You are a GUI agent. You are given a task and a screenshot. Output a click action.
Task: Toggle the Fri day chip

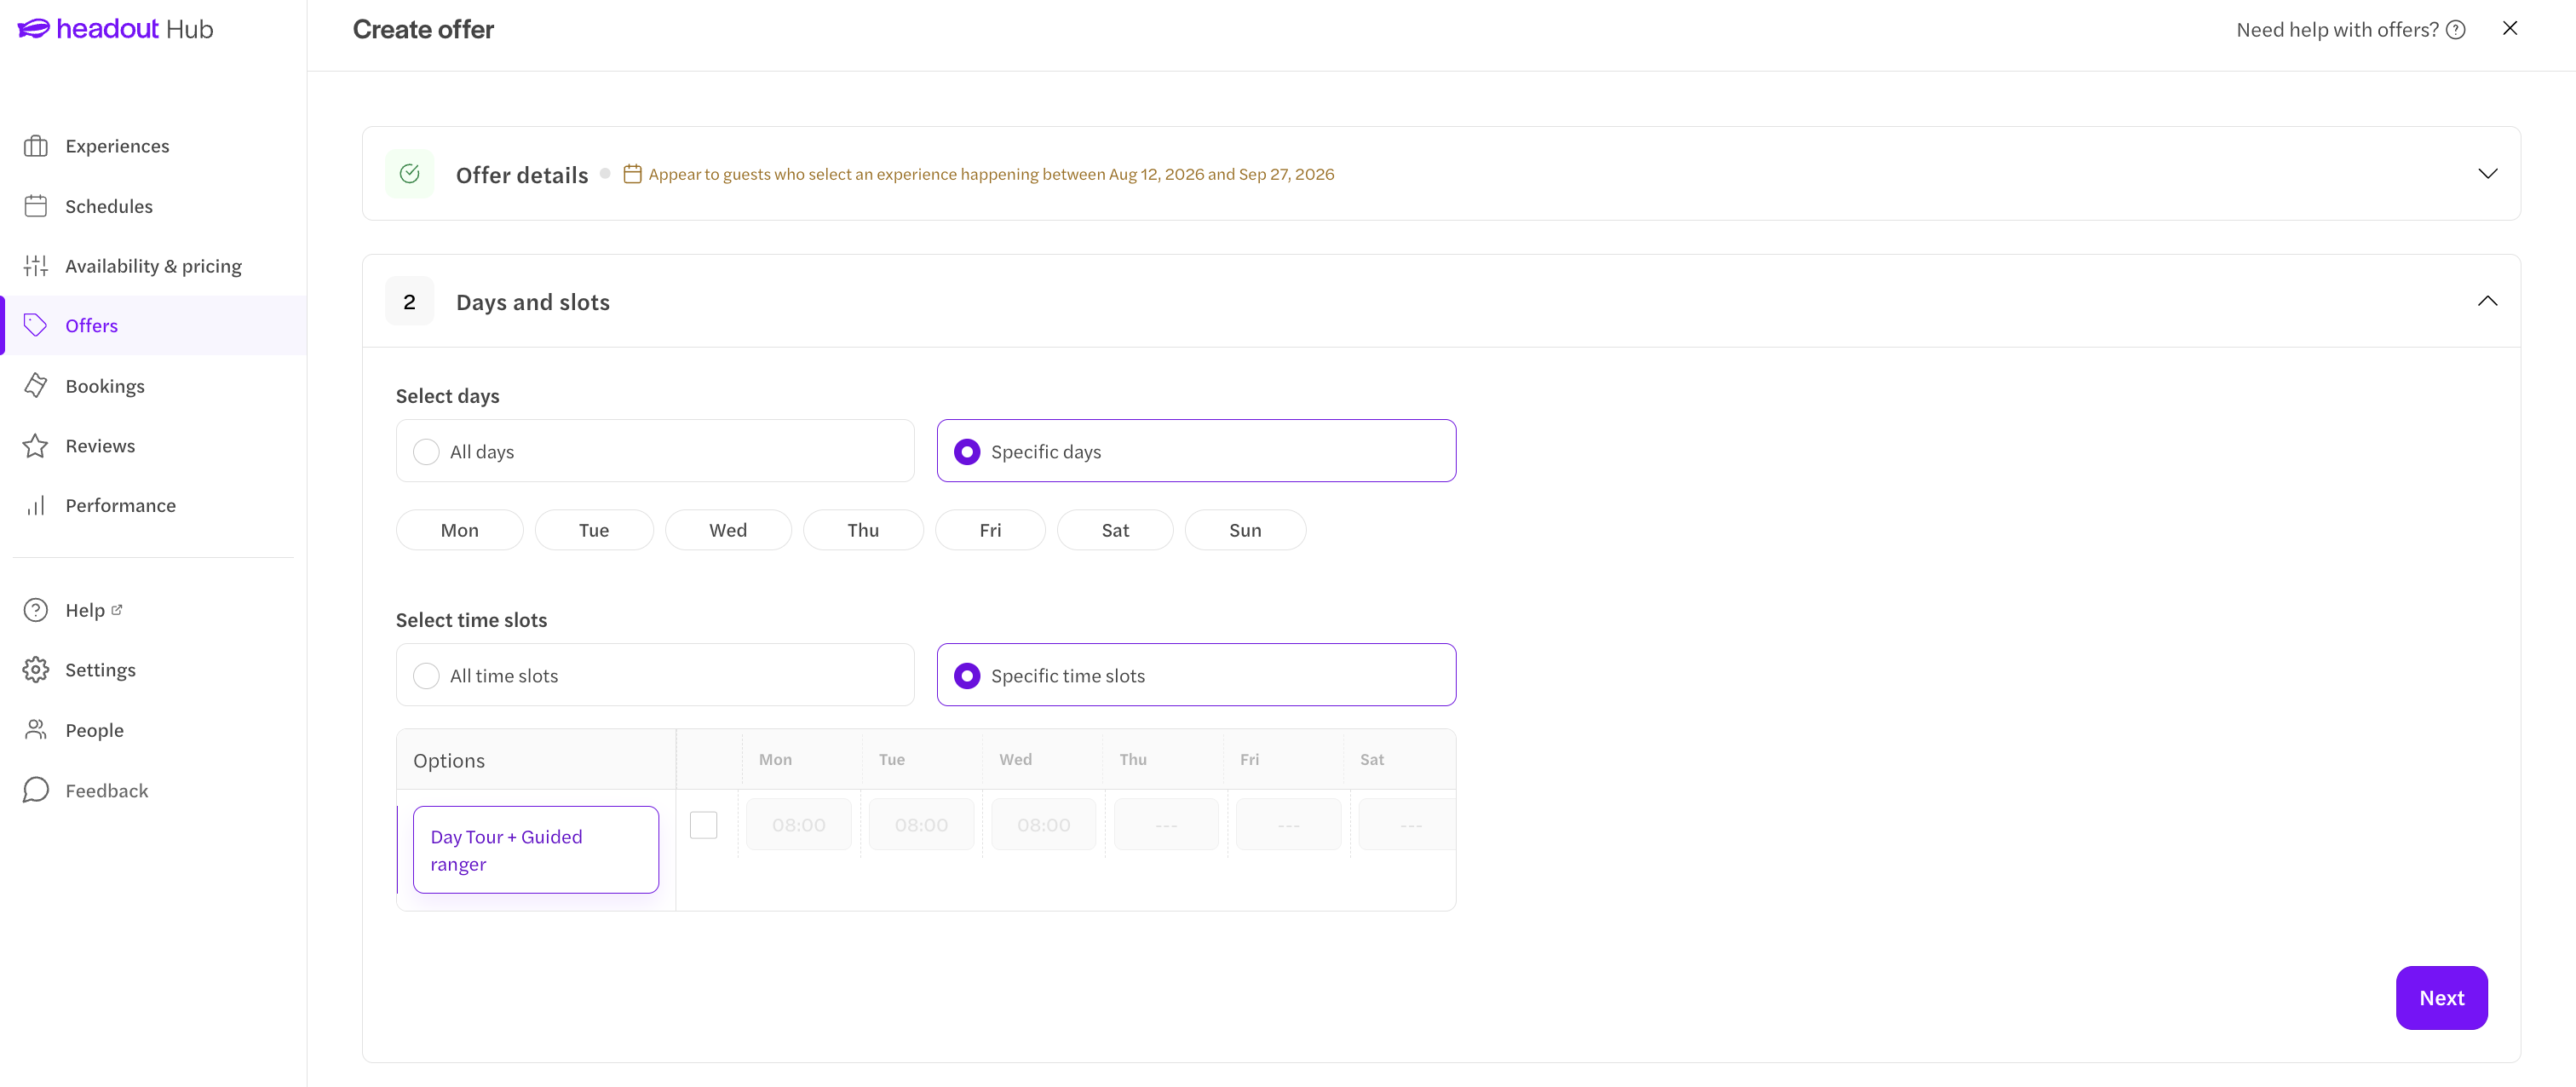990,530
